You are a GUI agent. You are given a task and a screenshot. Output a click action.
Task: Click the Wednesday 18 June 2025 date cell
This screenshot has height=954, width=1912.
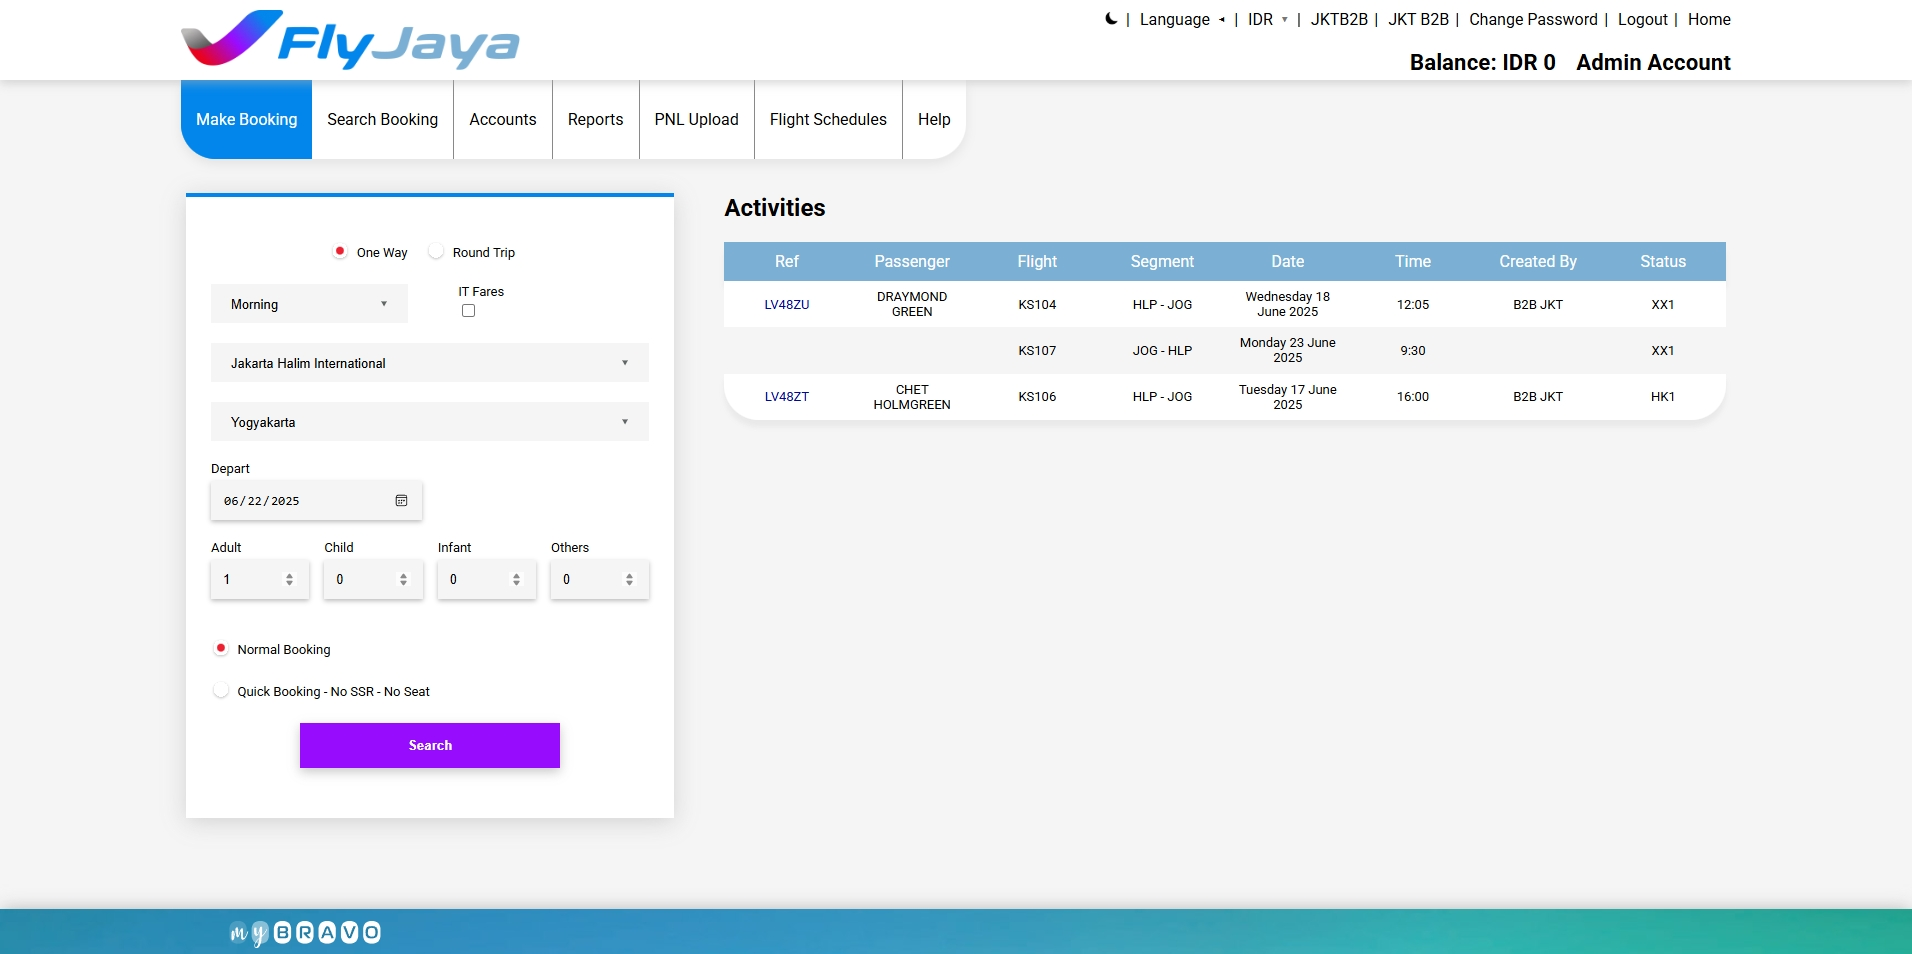tap(1288, 304)
